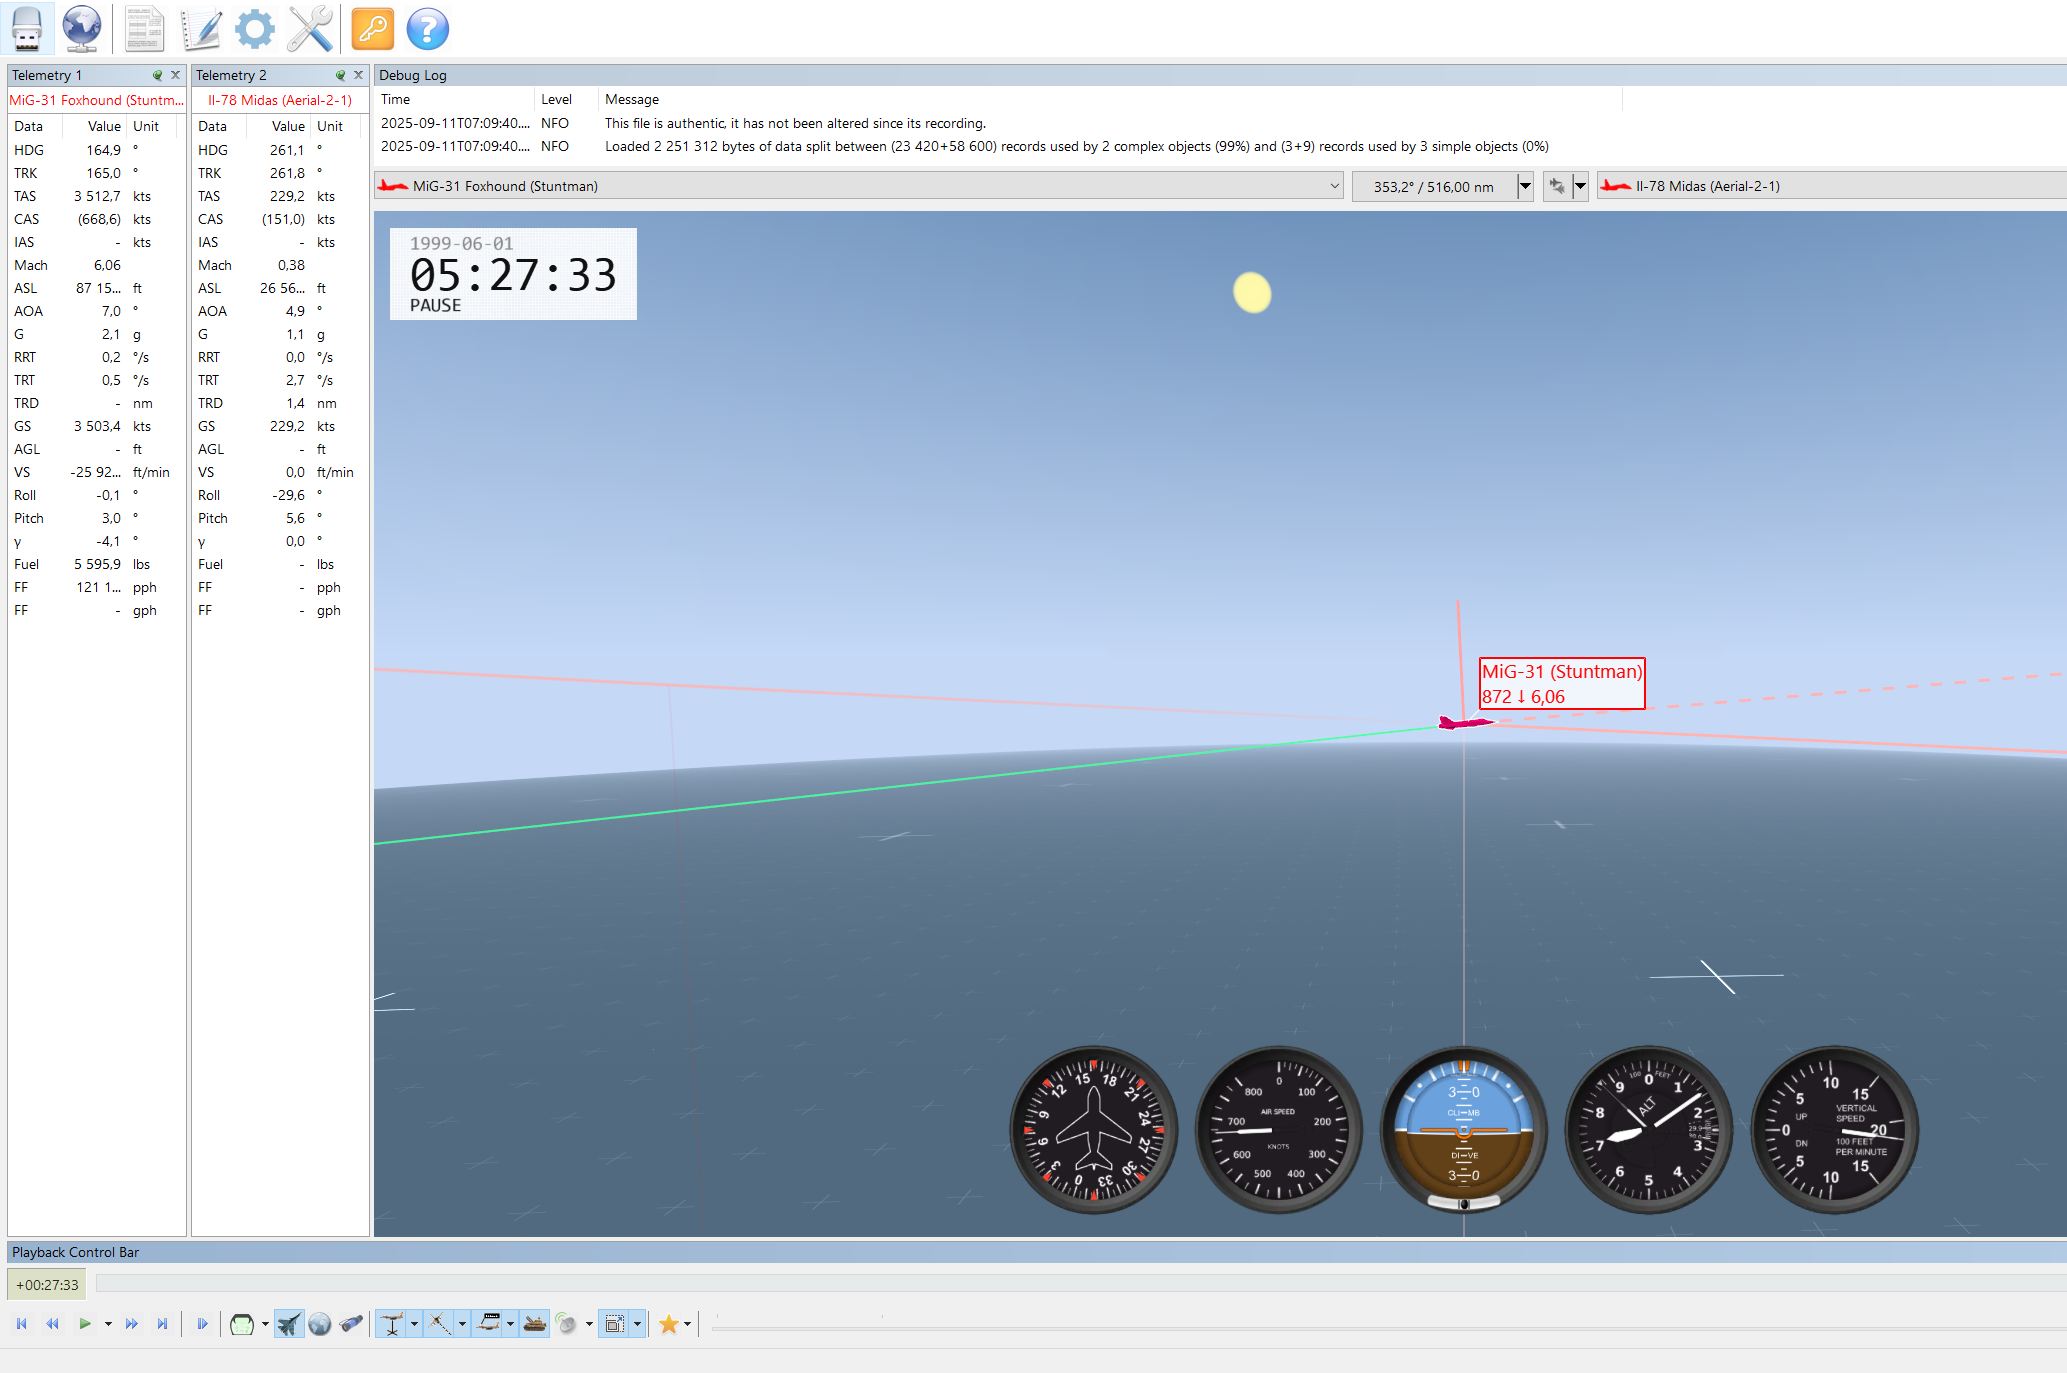Fast forward with double-right arrows

pyautogui.click(x=132, y=1324)
